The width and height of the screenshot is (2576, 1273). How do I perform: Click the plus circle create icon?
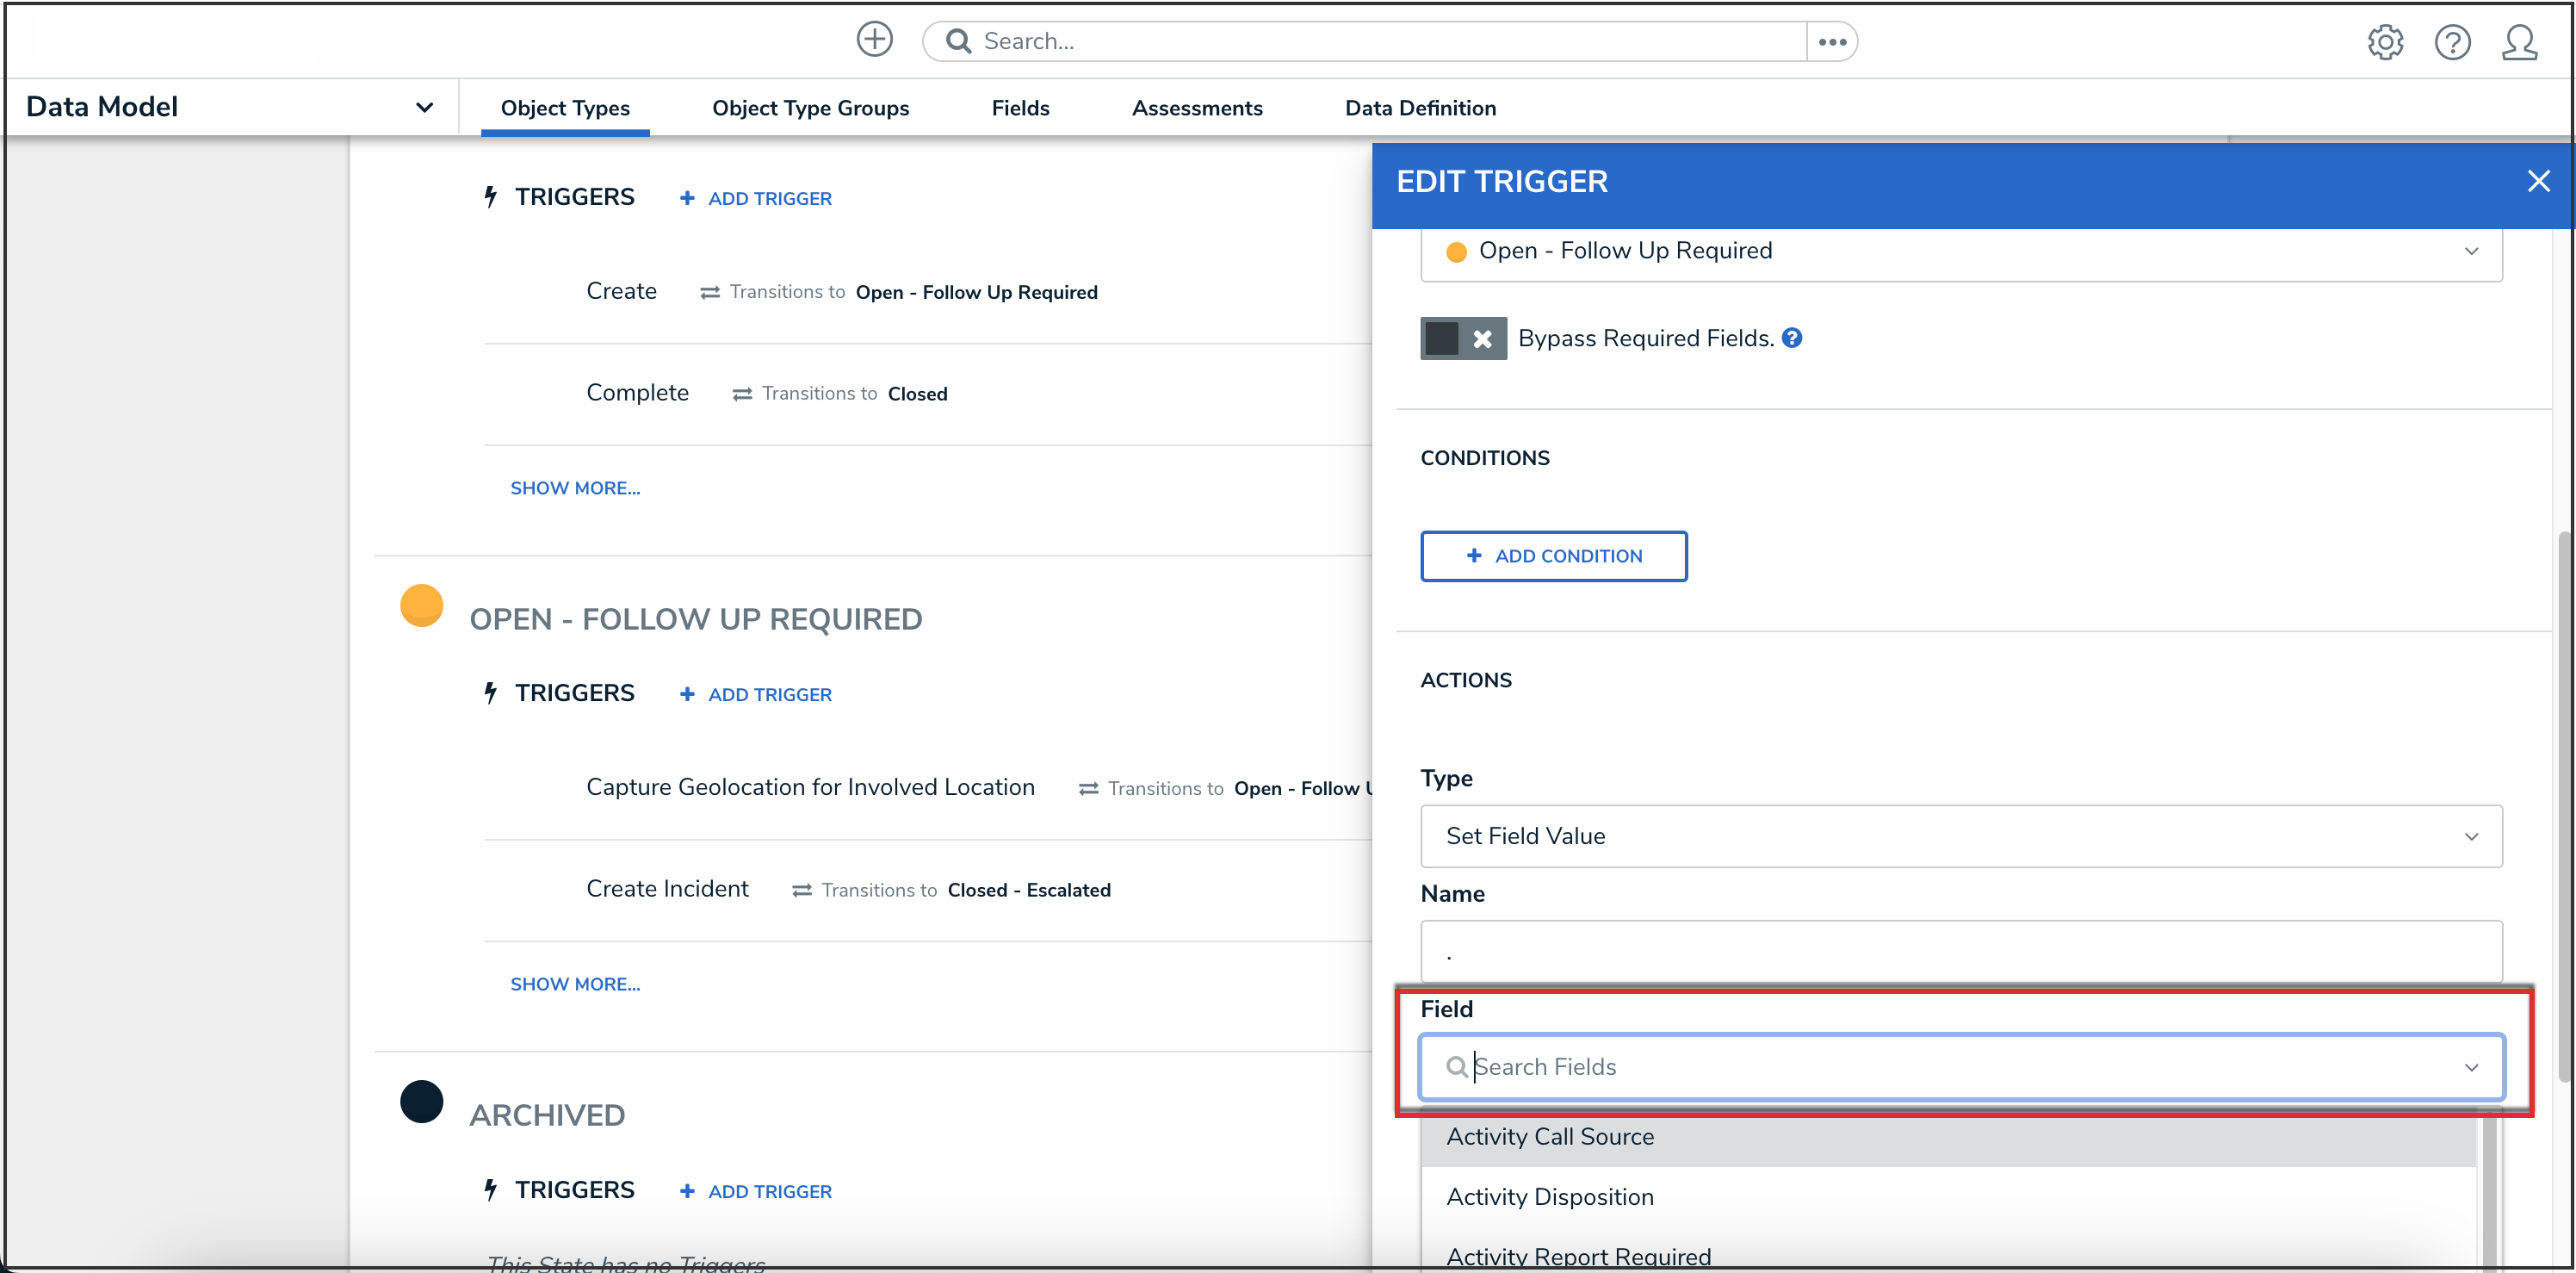point(874,40)
